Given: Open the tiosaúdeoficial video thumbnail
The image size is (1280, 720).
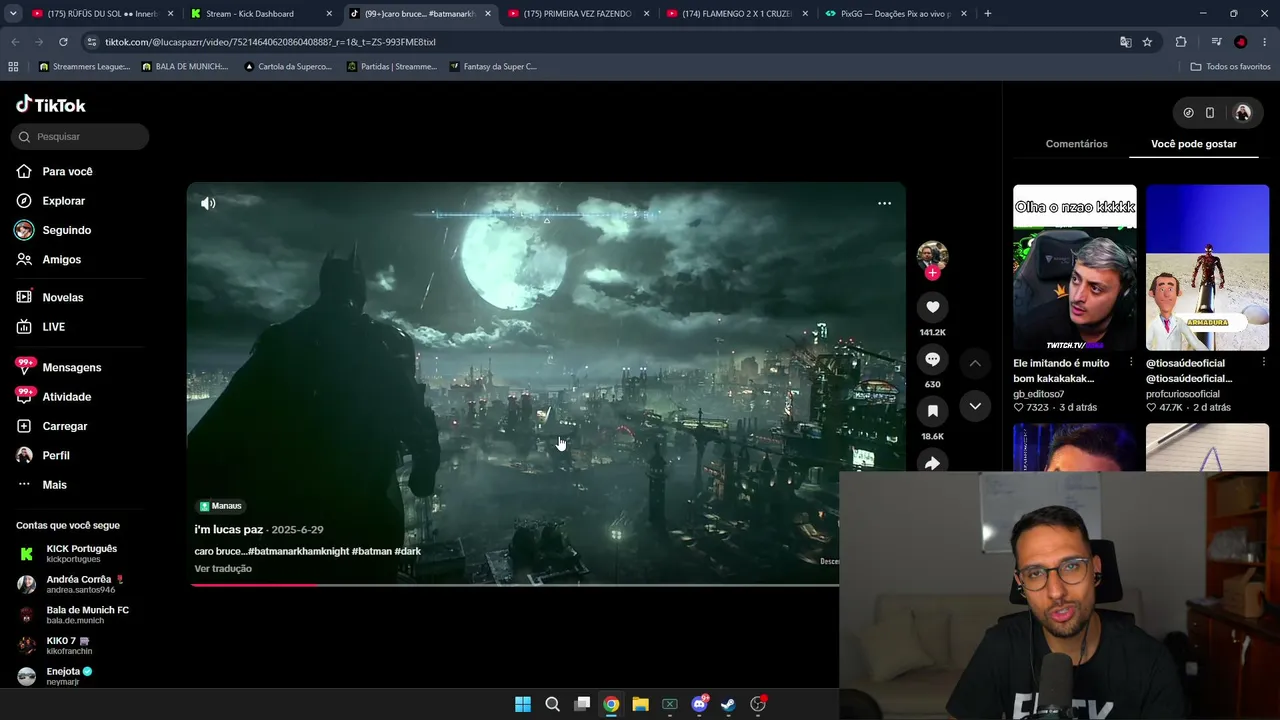Looking at the screenshot, I should [1207, 267].
